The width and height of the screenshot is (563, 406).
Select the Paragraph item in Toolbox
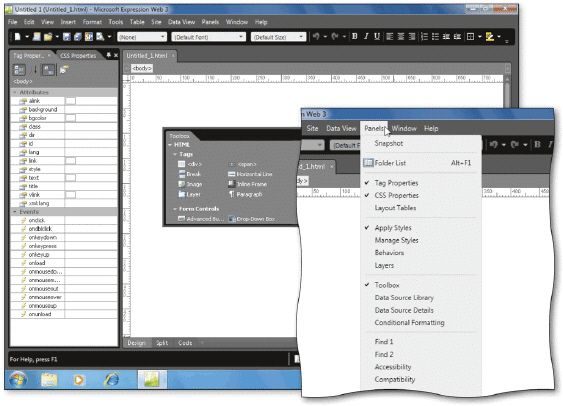click(245, 194)
